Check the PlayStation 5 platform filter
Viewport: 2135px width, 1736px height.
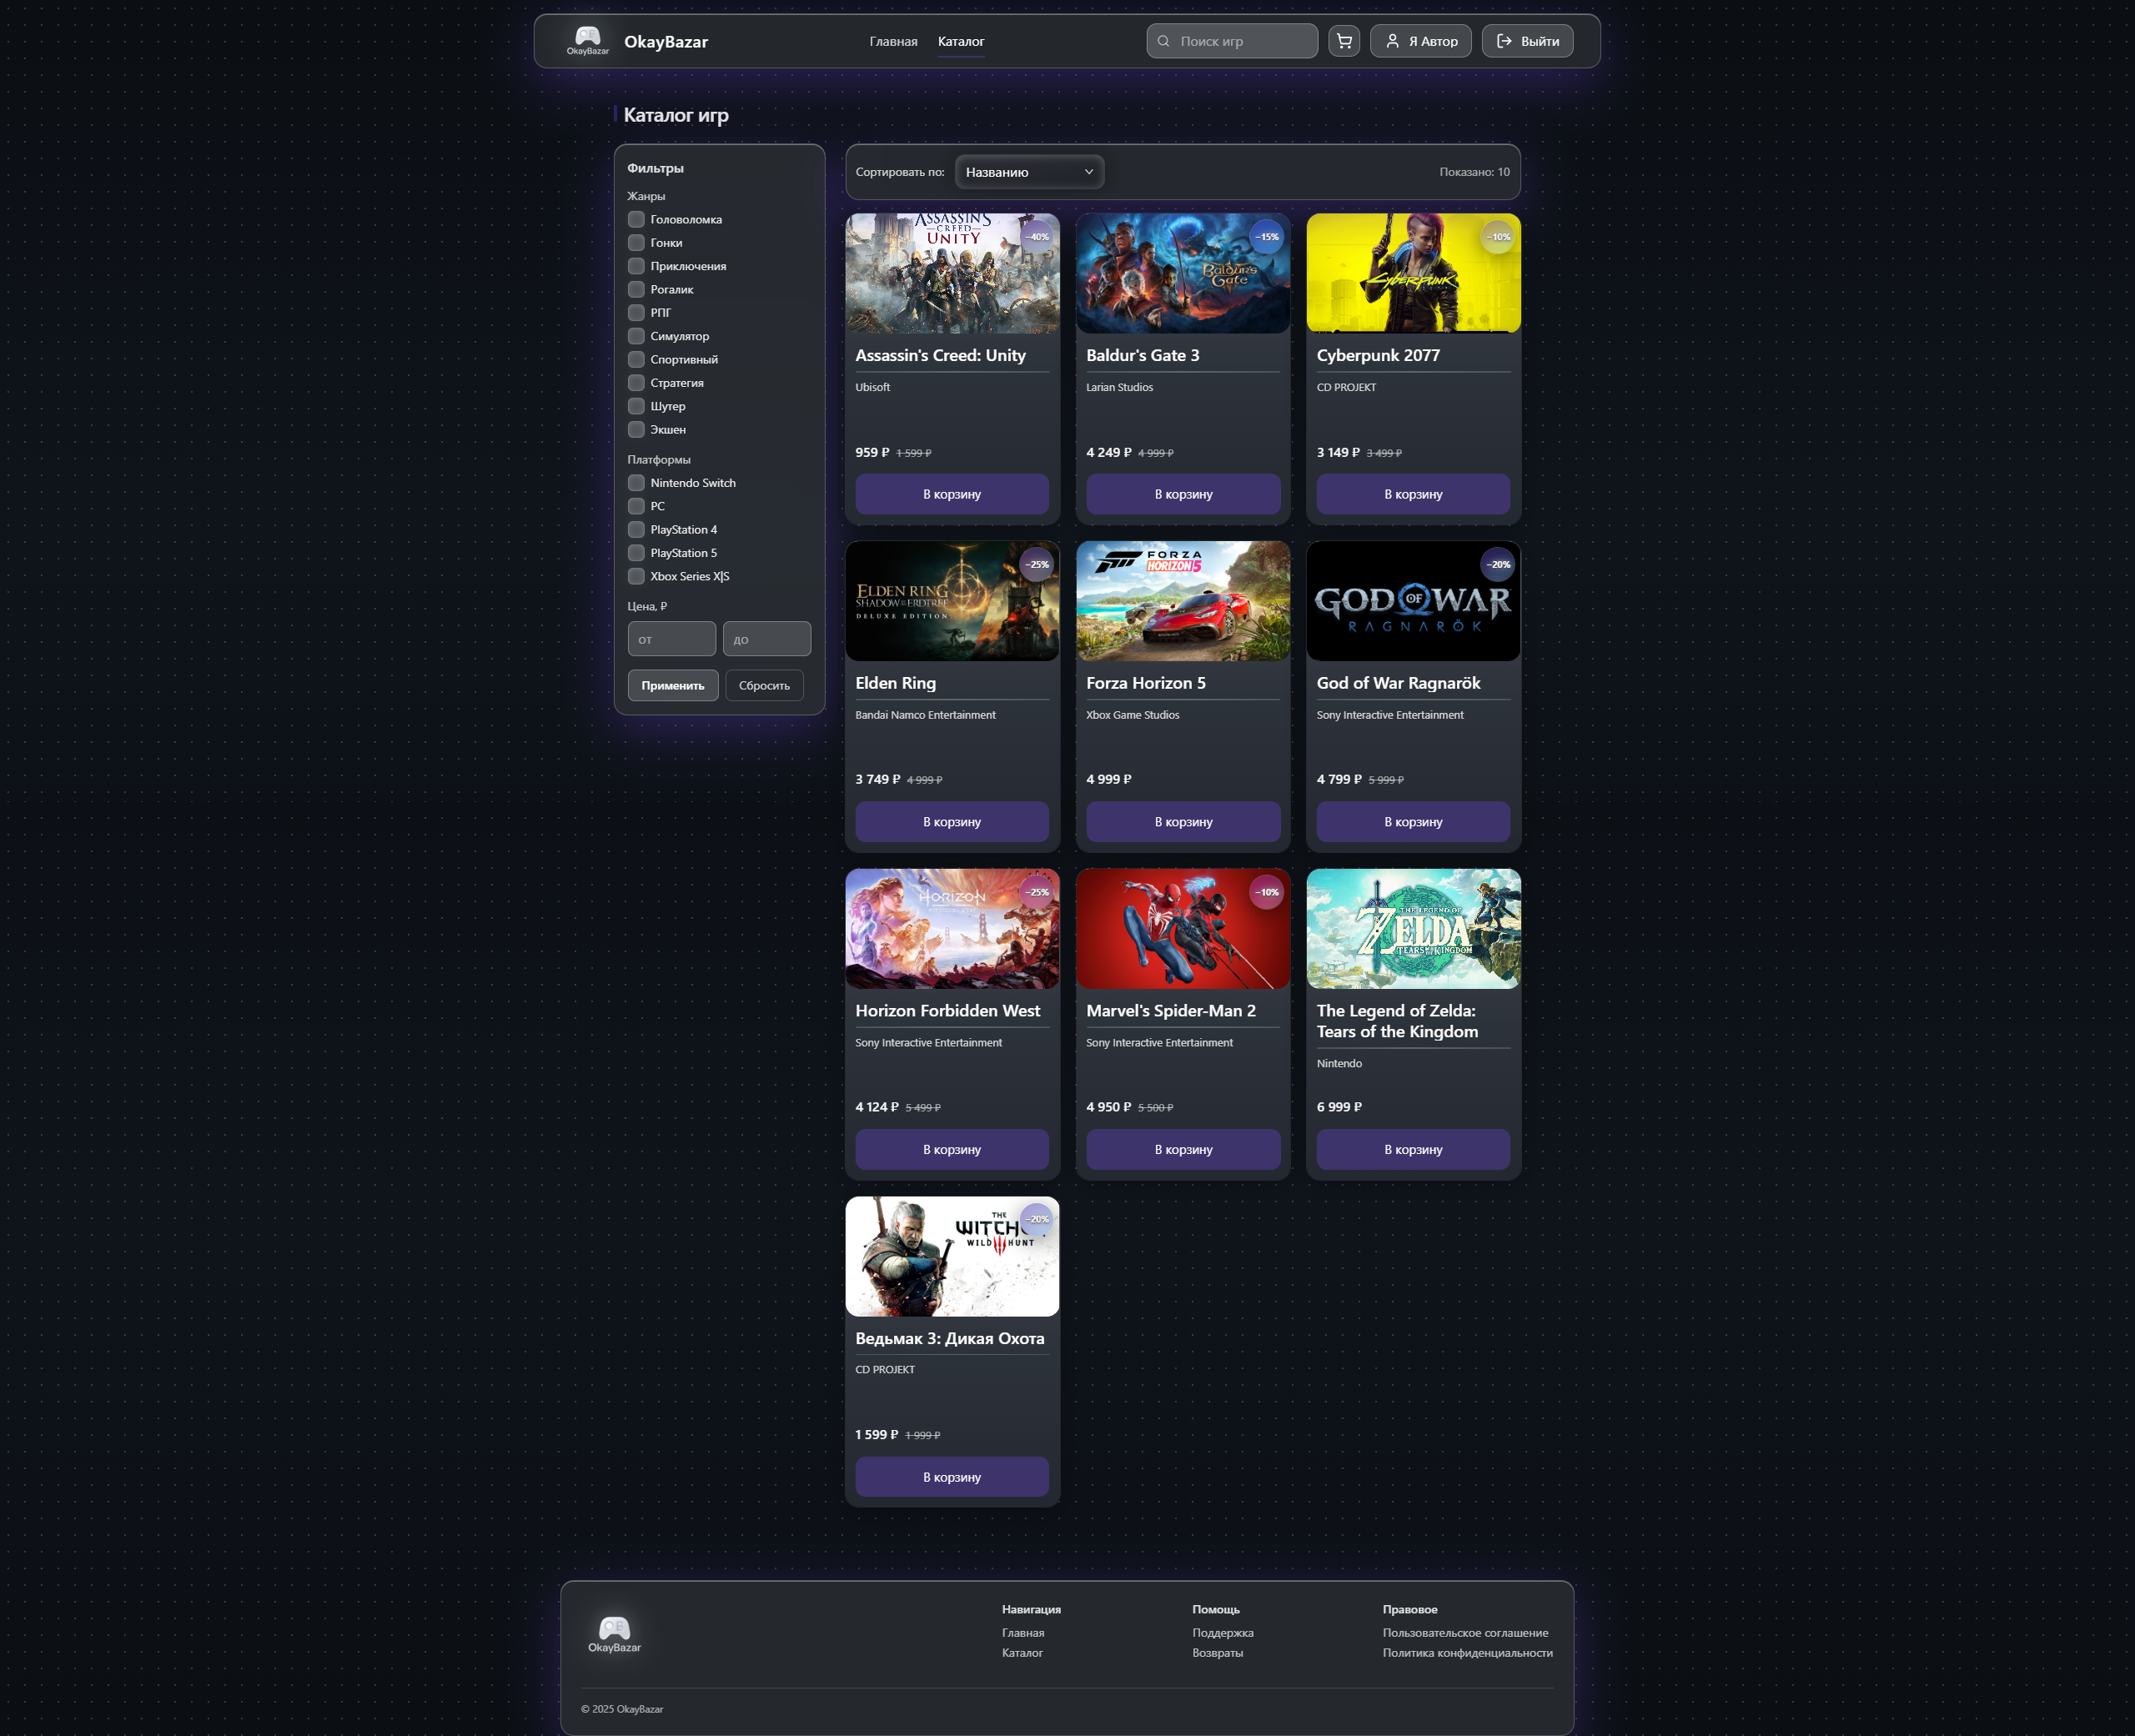[636, 553]
